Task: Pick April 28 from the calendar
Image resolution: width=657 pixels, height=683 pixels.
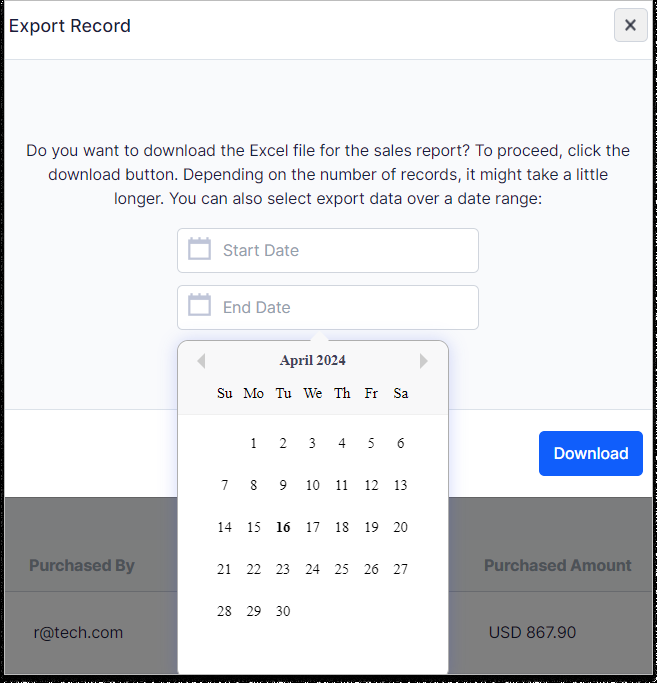Action: click(x=224, y=612)
